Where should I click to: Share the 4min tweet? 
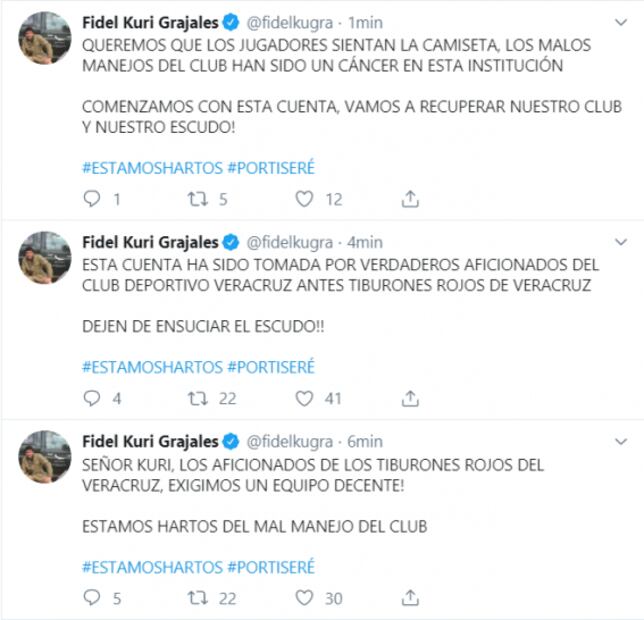410,399
